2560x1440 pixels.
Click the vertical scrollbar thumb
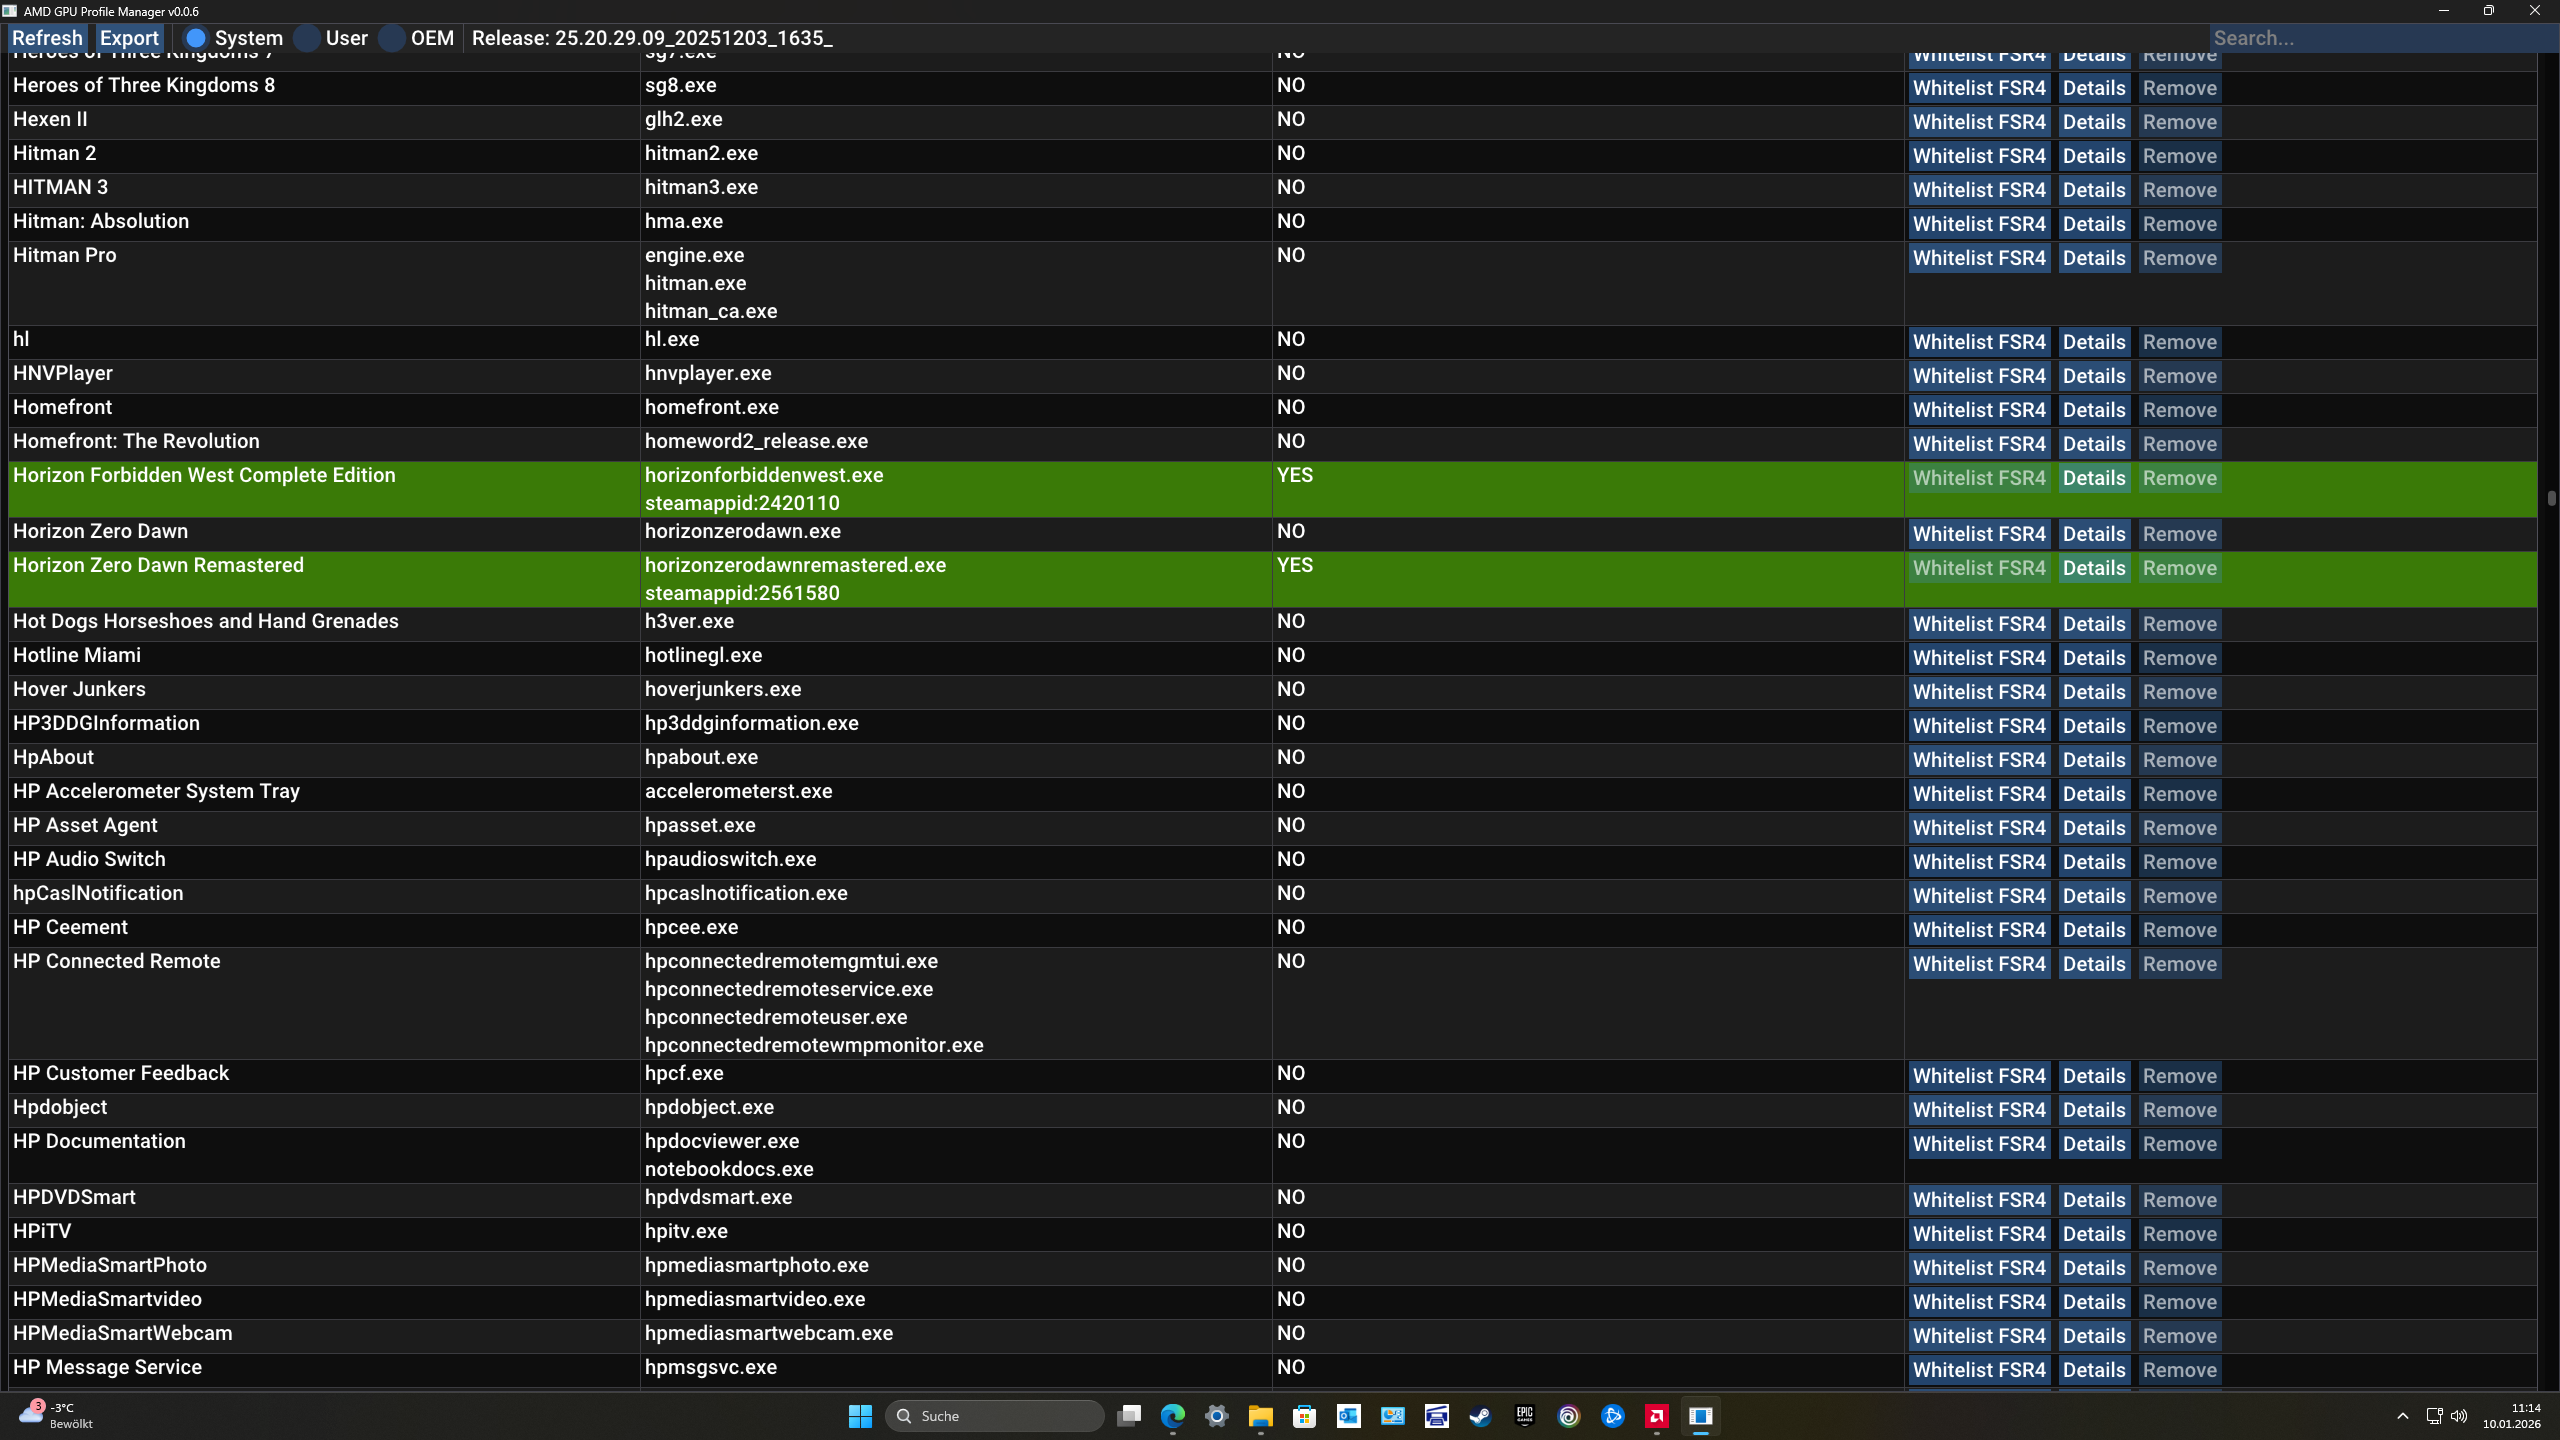2551,498
